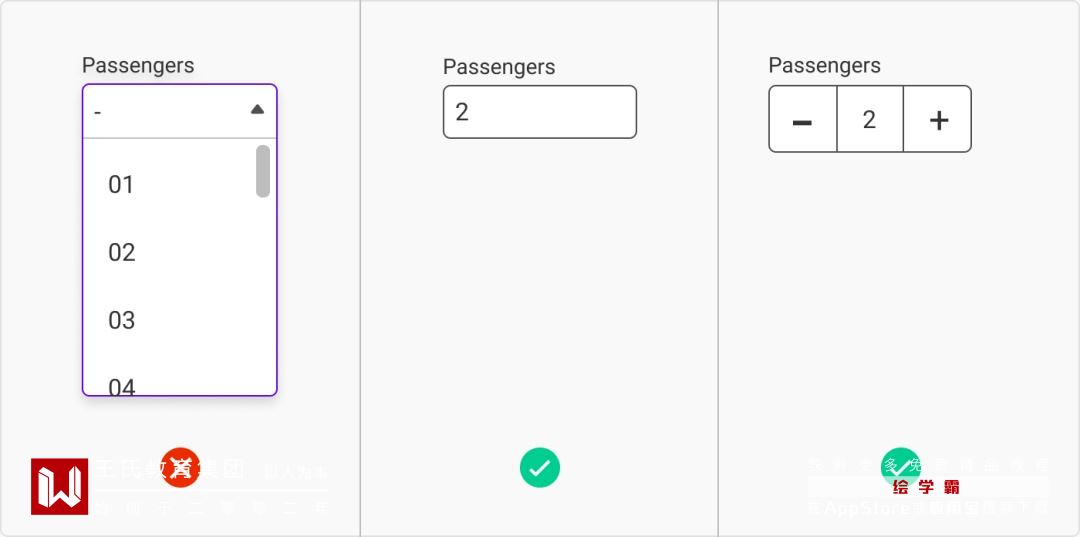
Task: Click the AppStore watermark text line
Action: click(x=927, y=508)
